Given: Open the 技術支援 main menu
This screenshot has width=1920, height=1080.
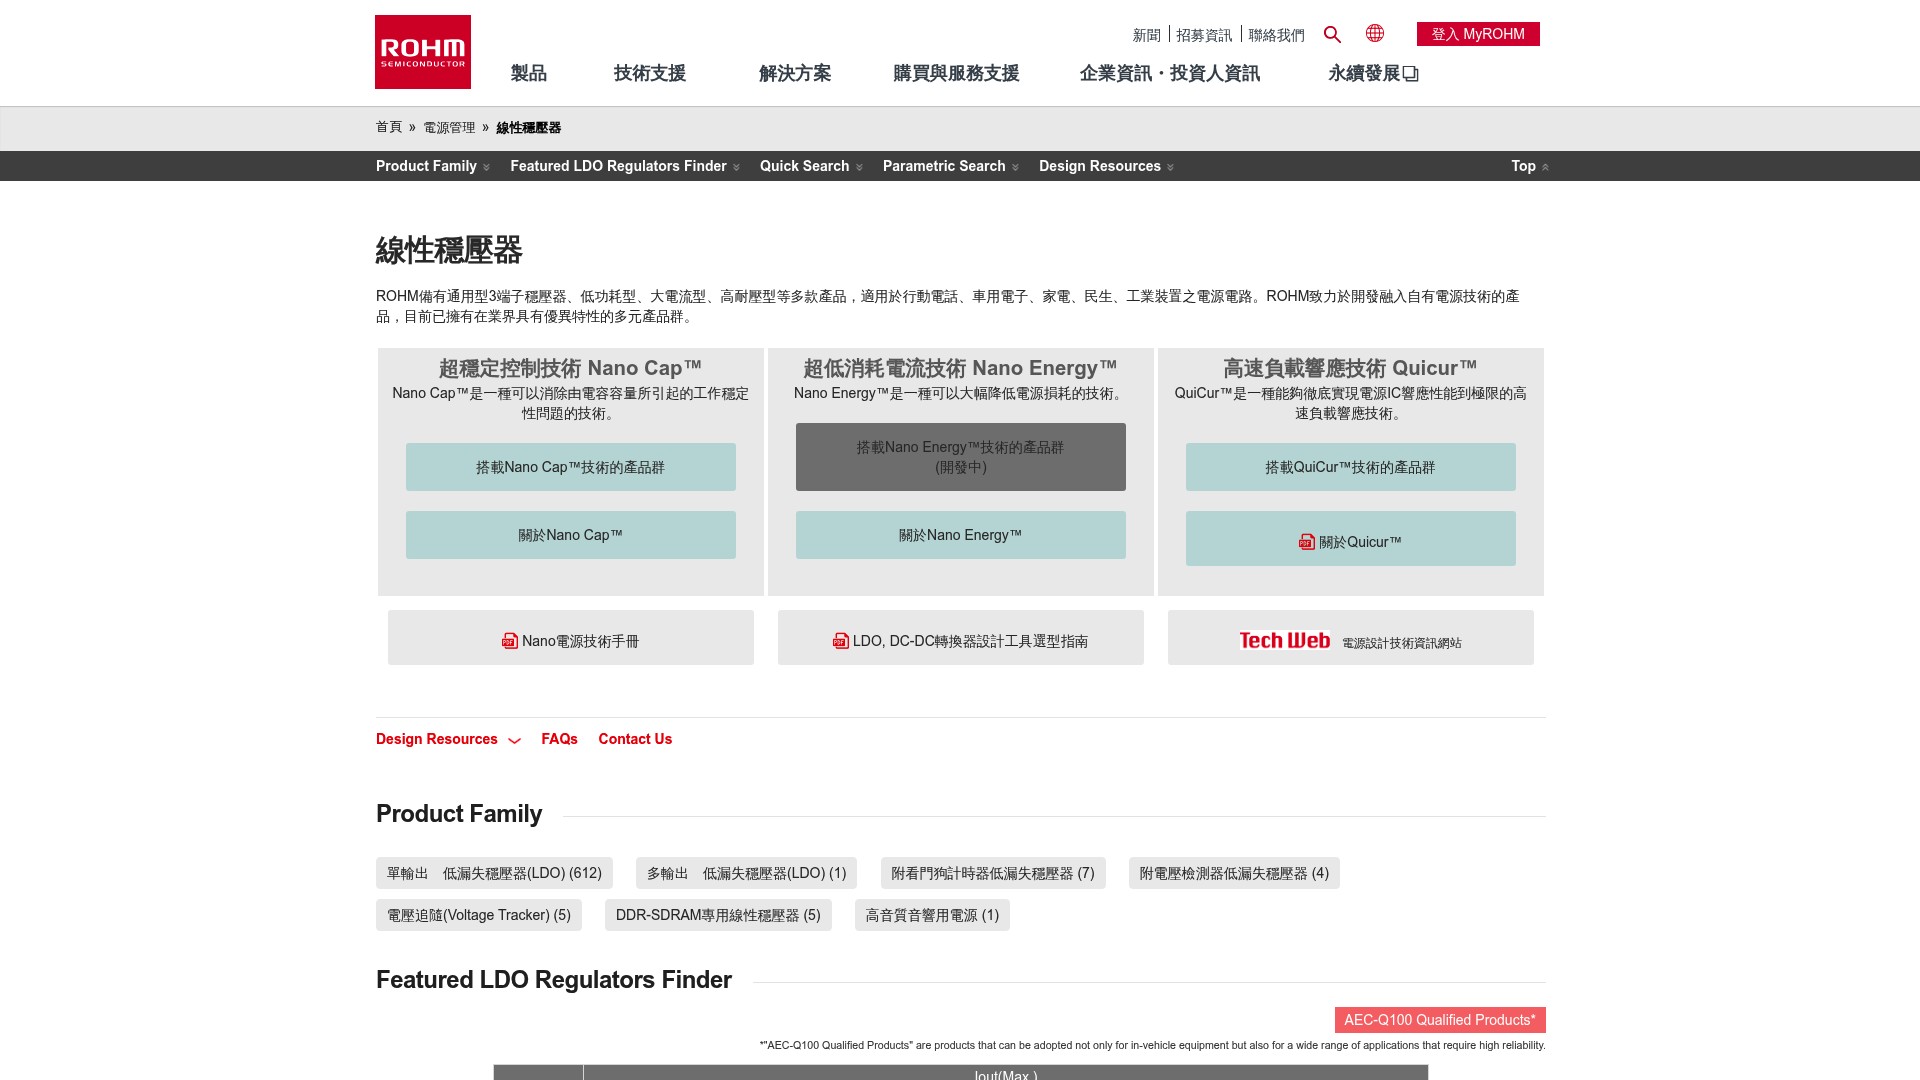Looking at the screenshot, I should tap(649, 73).
